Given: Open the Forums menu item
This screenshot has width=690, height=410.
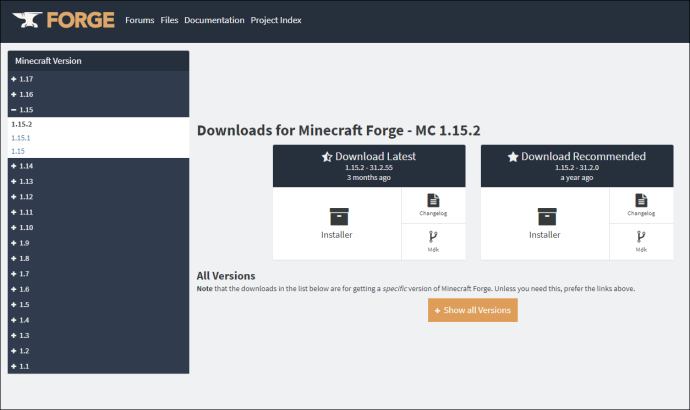Looking at the screenshot, I should point(139,20).
